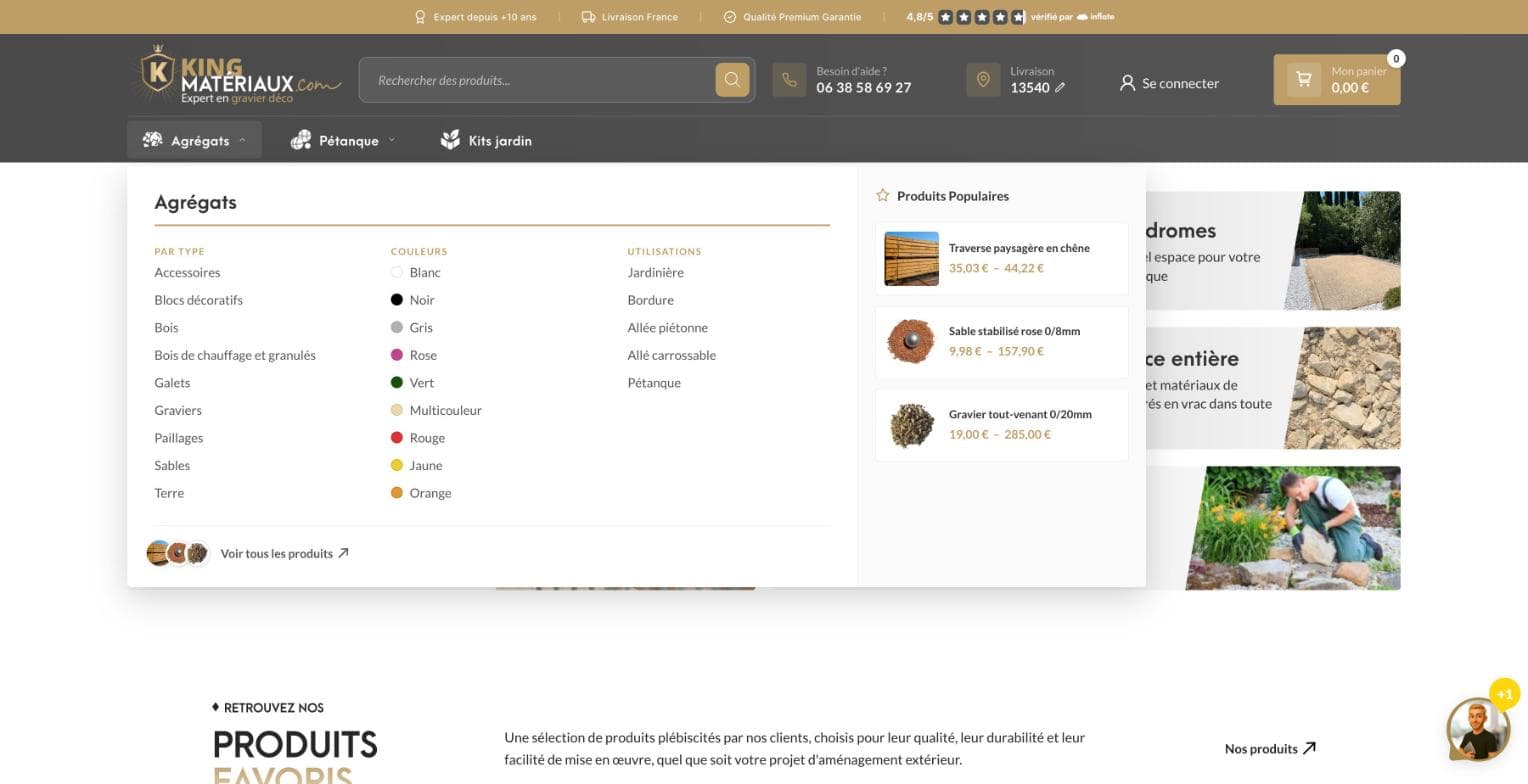The image size is (1528, 784).
Task: Click the Kits jardin leaf icon
Action: (x=450, y=140)
